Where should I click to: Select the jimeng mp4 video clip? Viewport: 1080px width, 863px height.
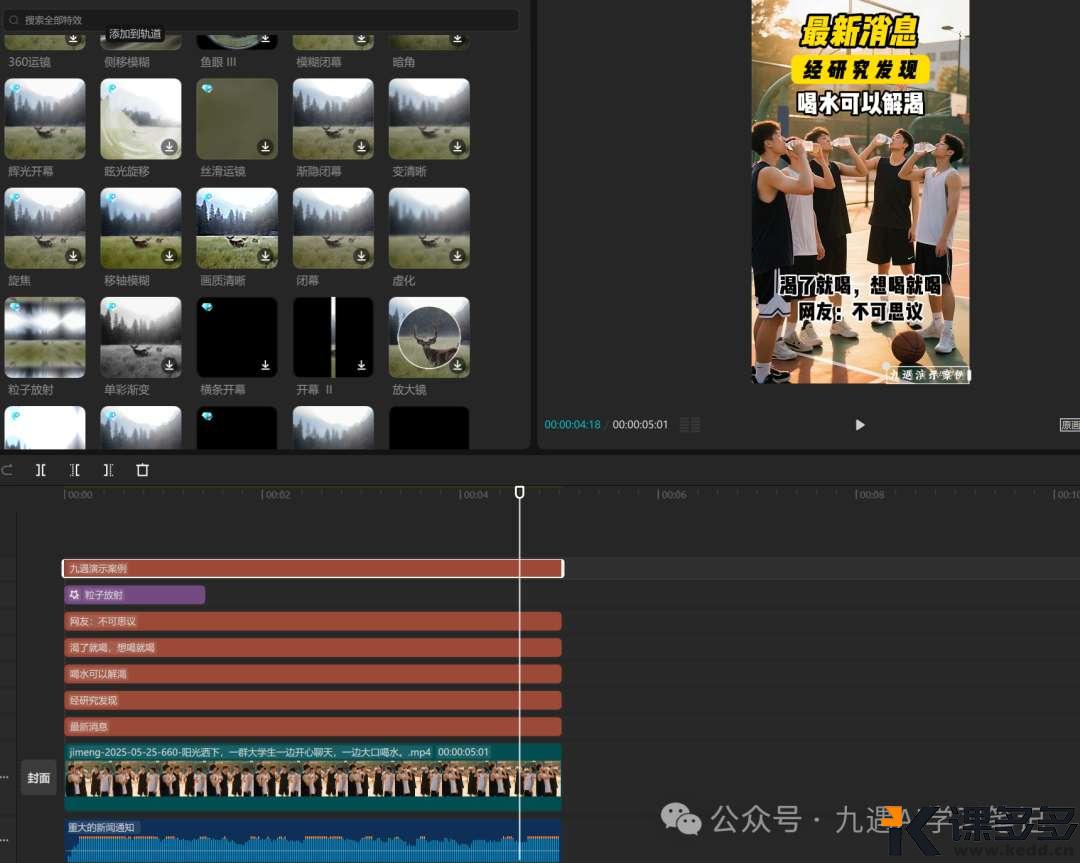[x=313, y=777]
